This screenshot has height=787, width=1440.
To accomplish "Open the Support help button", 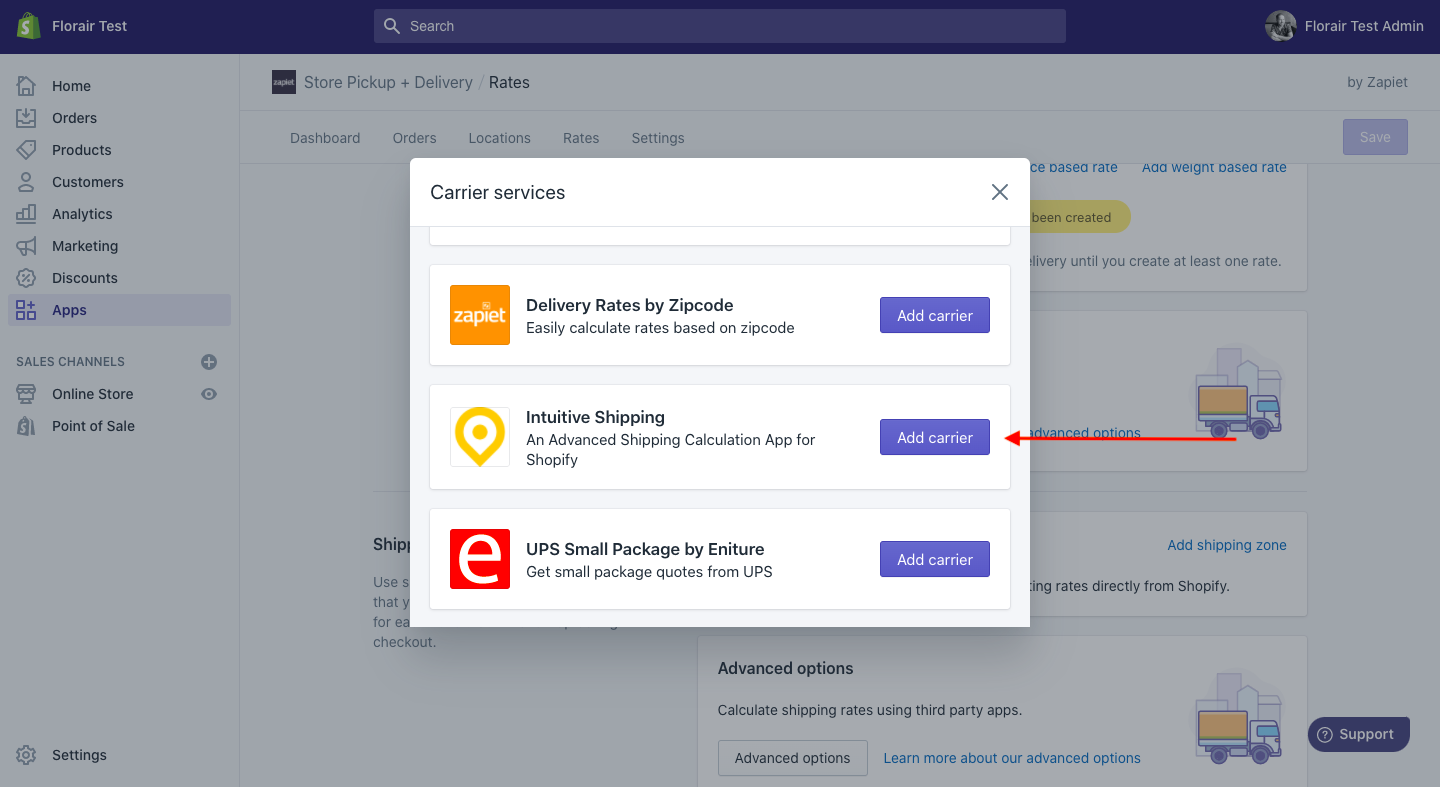I will (x=1359, y=734).
